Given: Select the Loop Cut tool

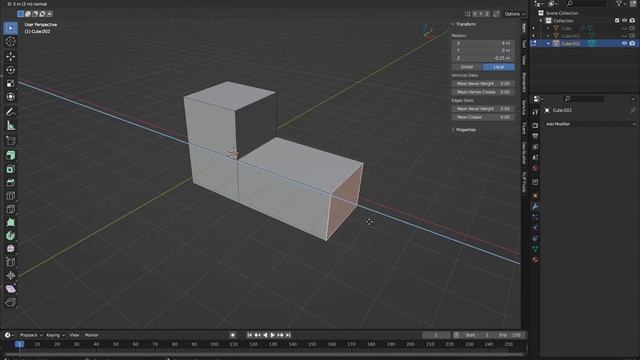Looking at the screenshot, I should click(11, 196).
